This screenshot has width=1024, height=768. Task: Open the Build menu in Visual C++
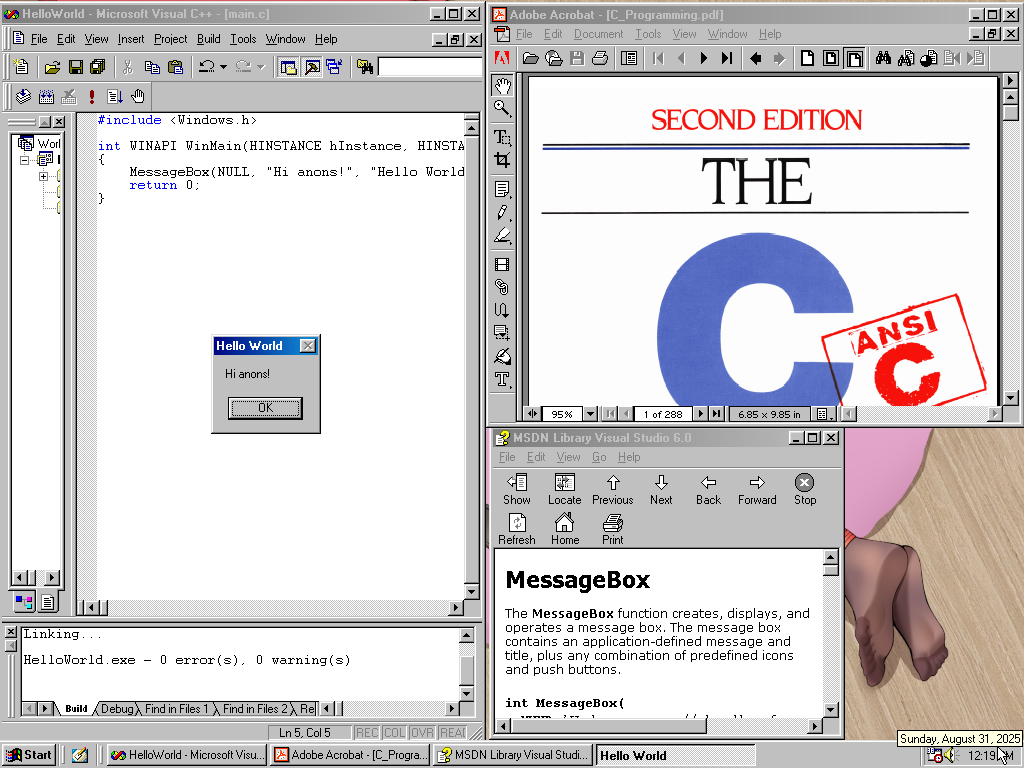(208, 39)
